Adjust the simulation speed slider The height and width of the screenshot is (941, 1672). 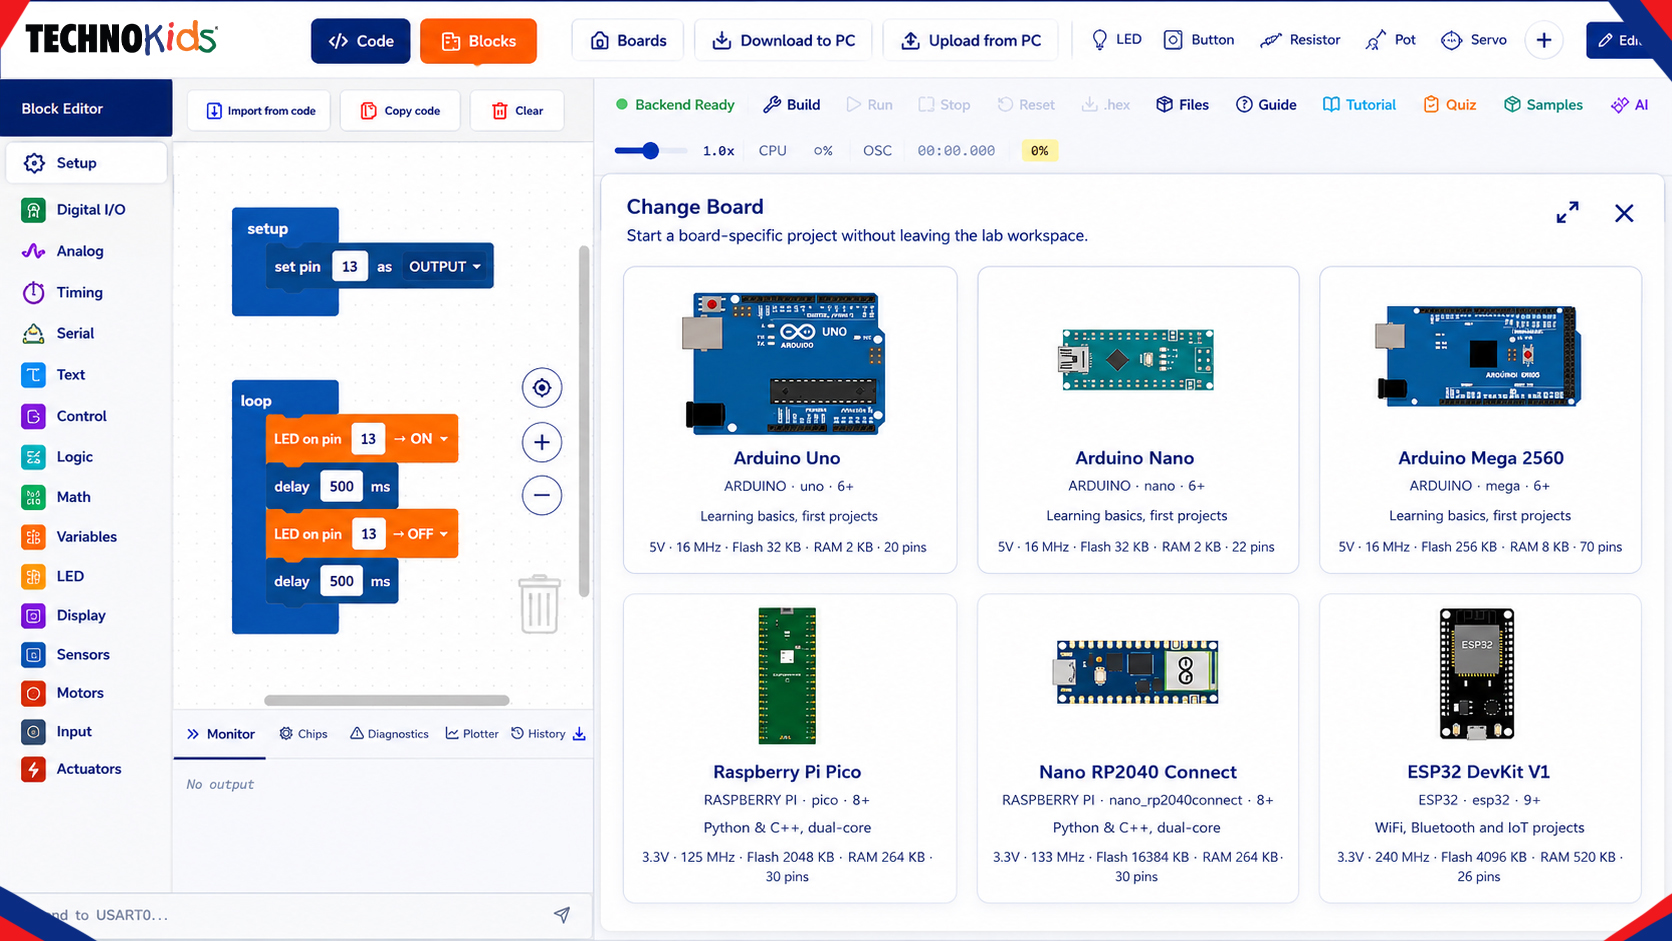tap(651, 151)
